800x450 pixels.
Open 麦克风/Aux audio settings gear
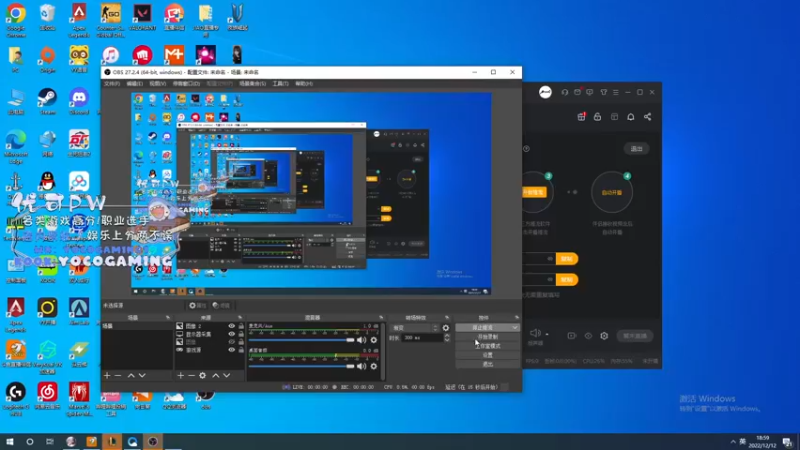coord(374,340)
